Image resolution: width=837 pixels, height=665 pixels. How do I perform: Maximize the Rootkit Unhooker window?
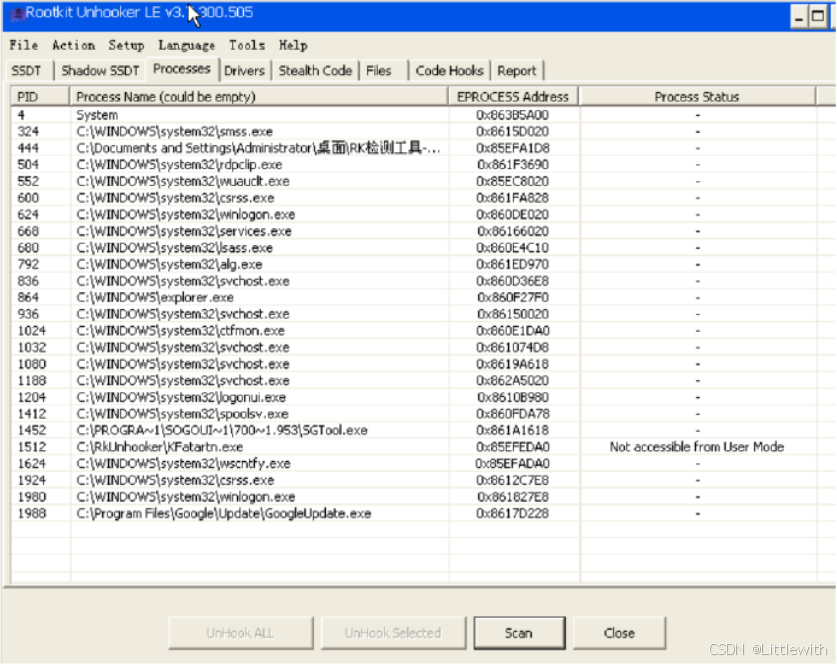click(x=817, y=17)
